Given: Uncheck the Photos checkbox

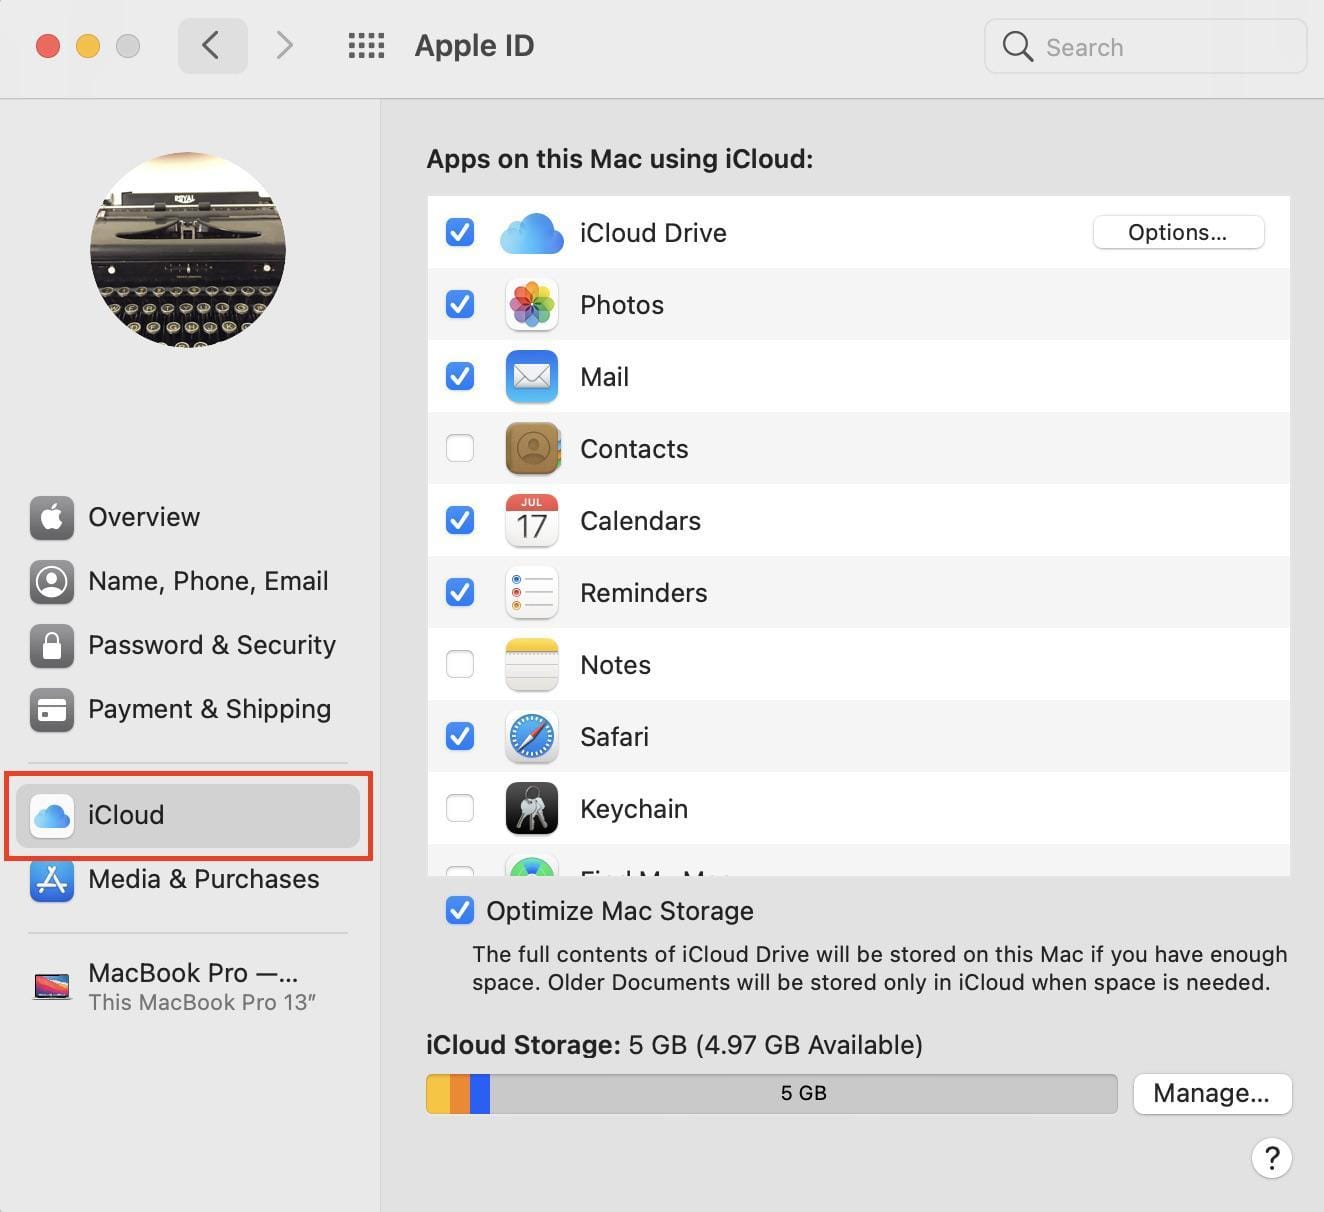Looking at the screenshot, I should pos(460,304).
